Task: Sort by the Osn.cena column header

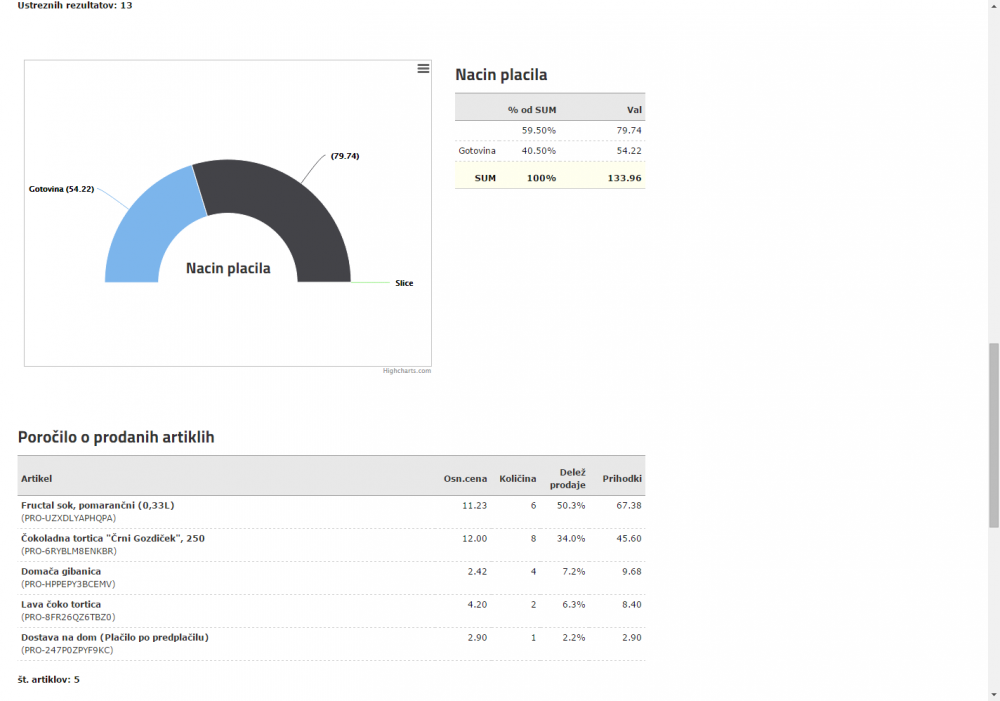Action: click(465, 479)
